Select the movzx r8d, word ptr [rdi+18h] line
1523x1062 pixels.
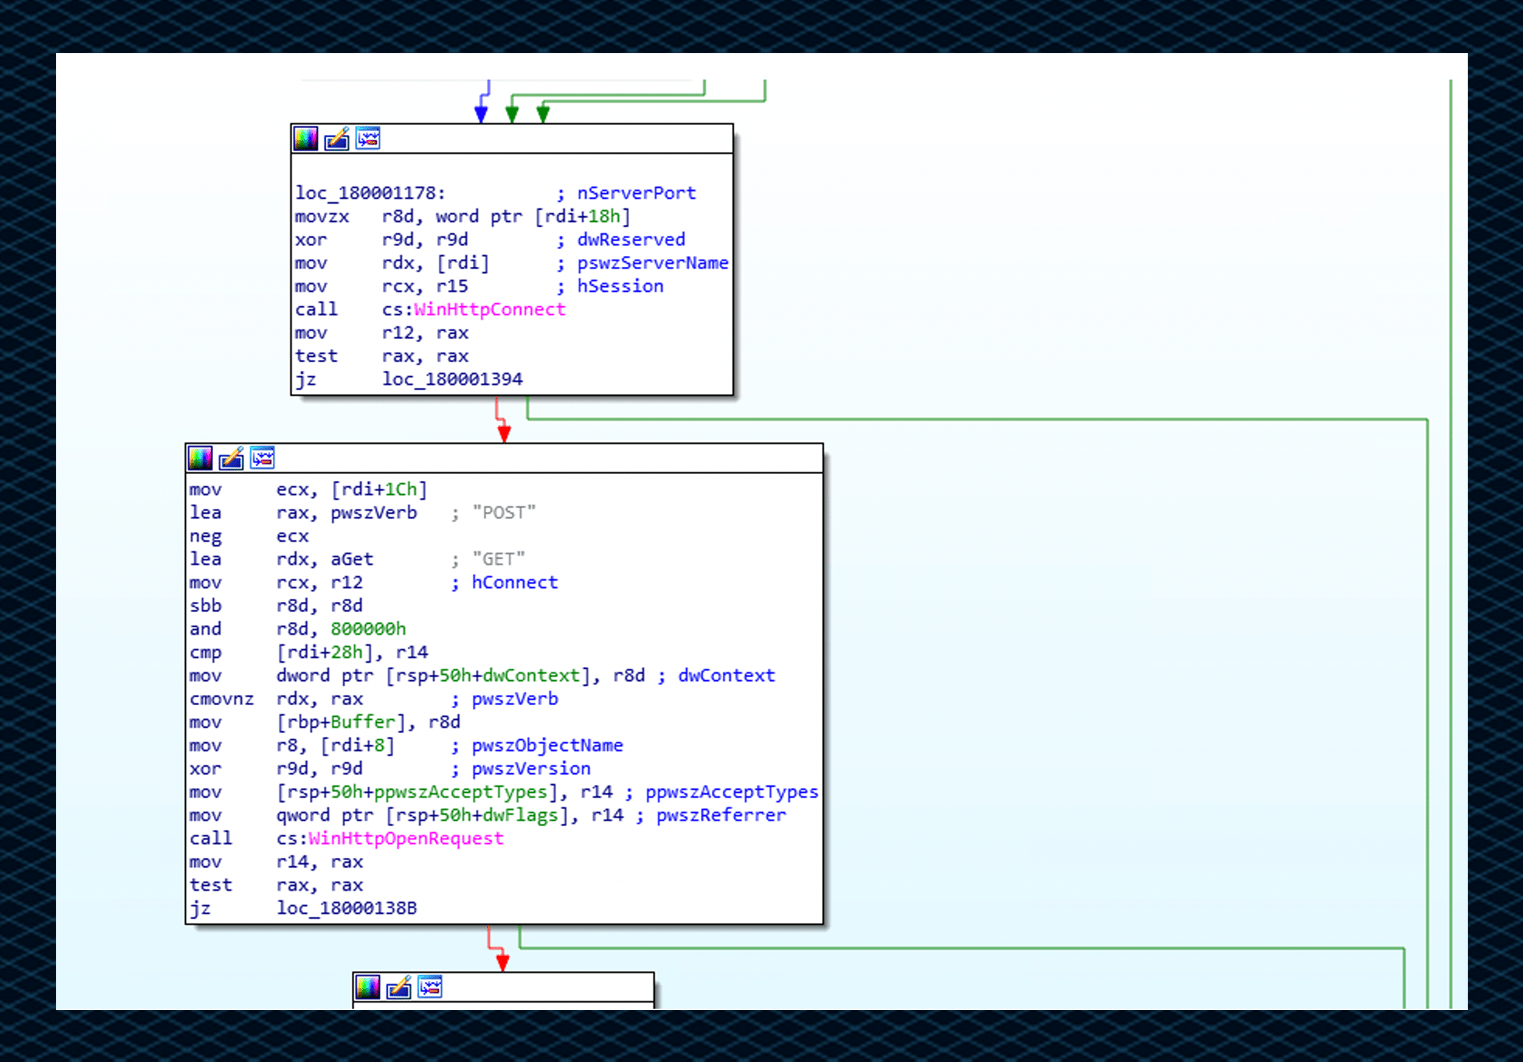pyautogui.click(x=462, y=216)
